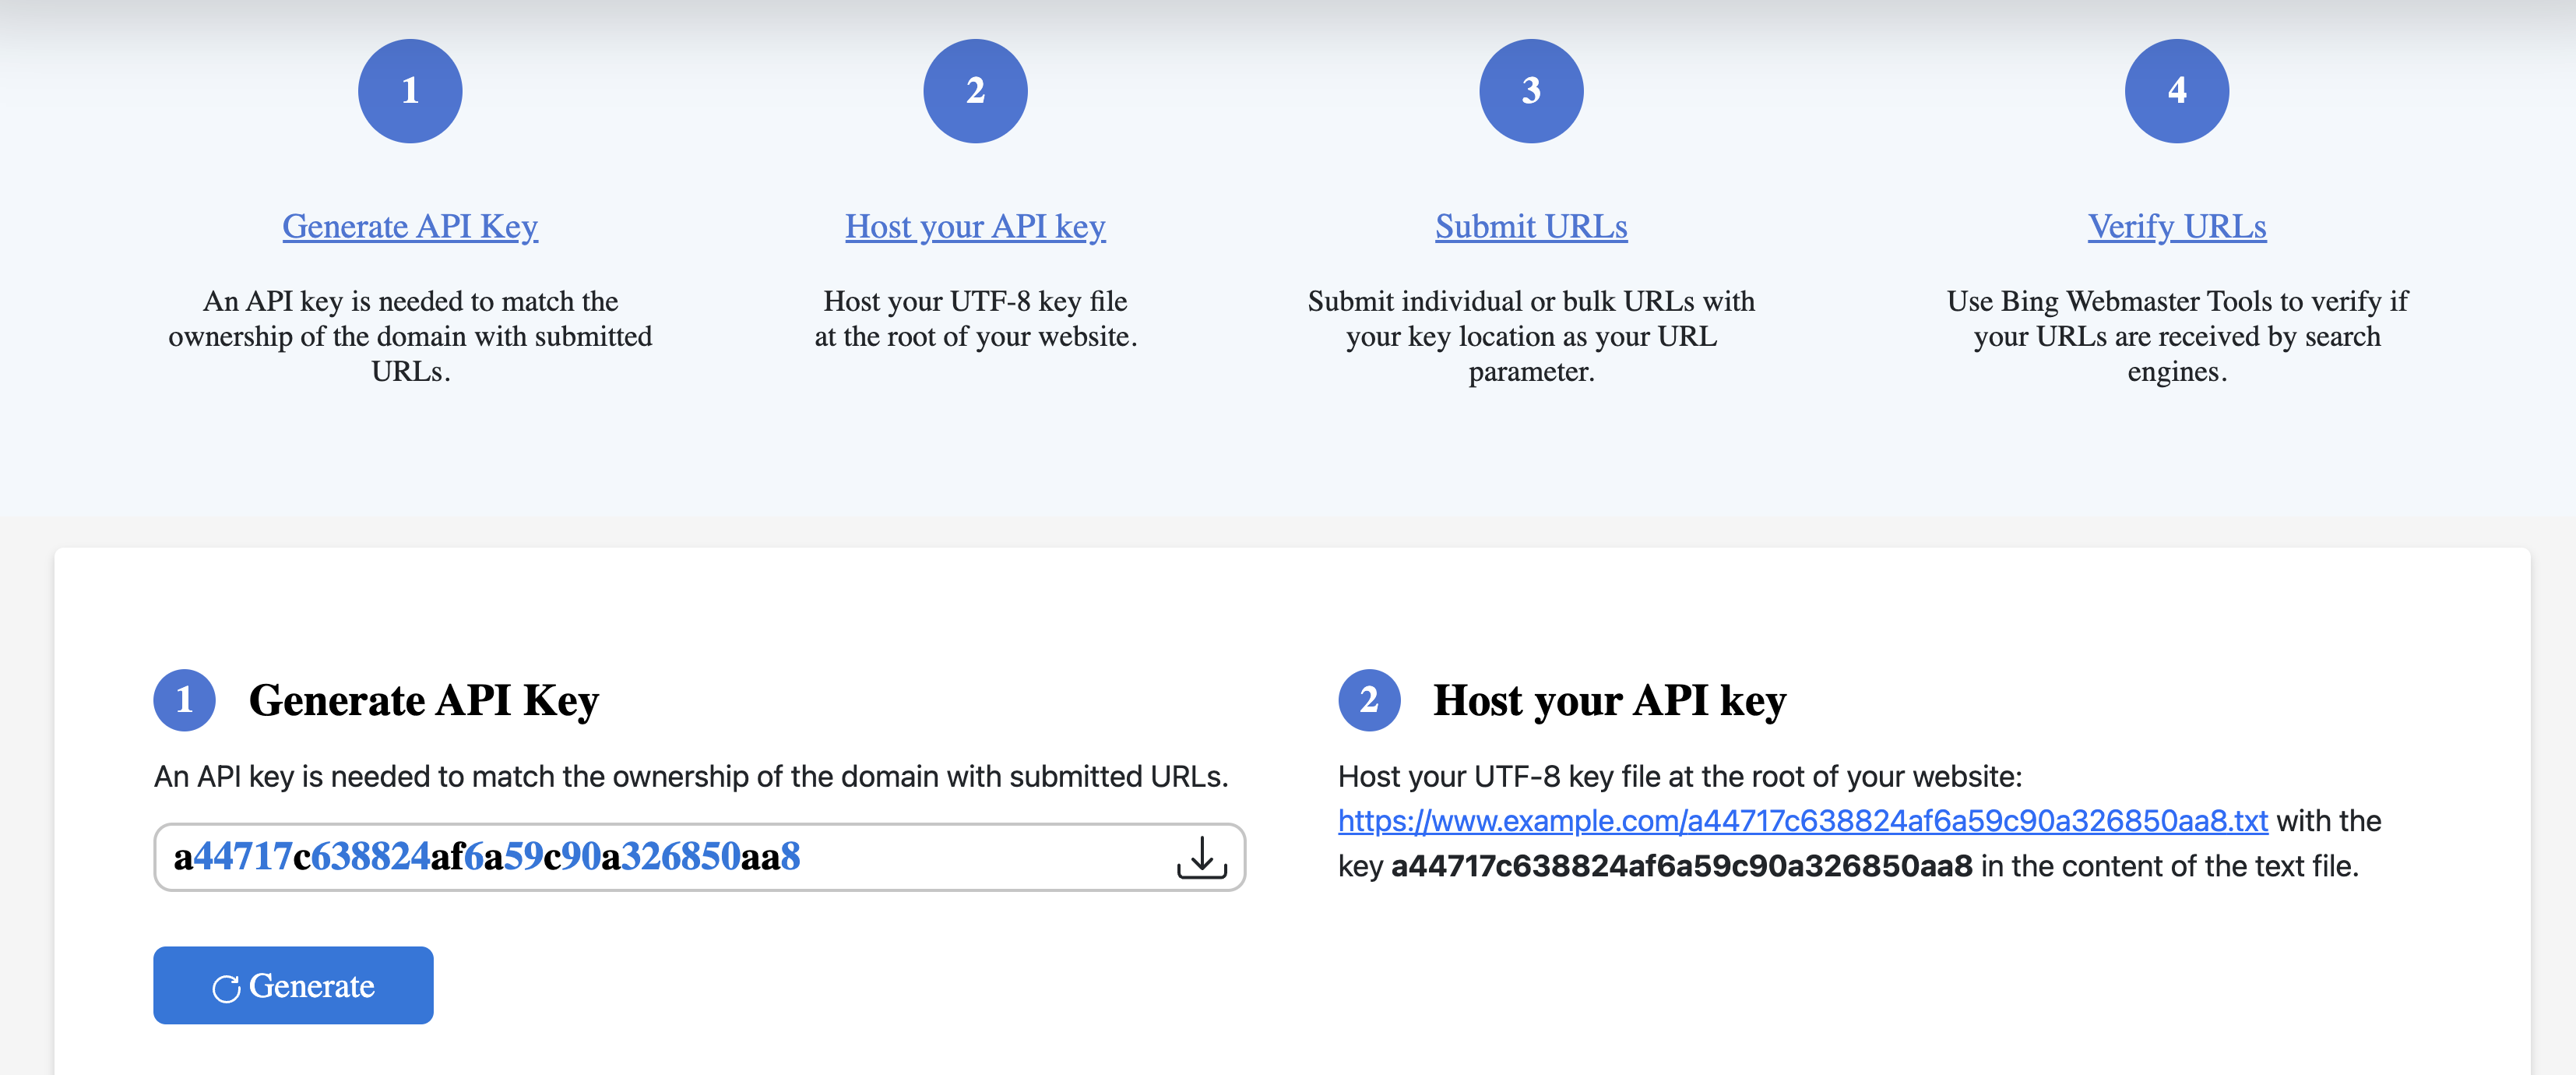Click the Bing Webmaster Tools description text
Screen dimensions: 2576x1075
coord(2176,336)
